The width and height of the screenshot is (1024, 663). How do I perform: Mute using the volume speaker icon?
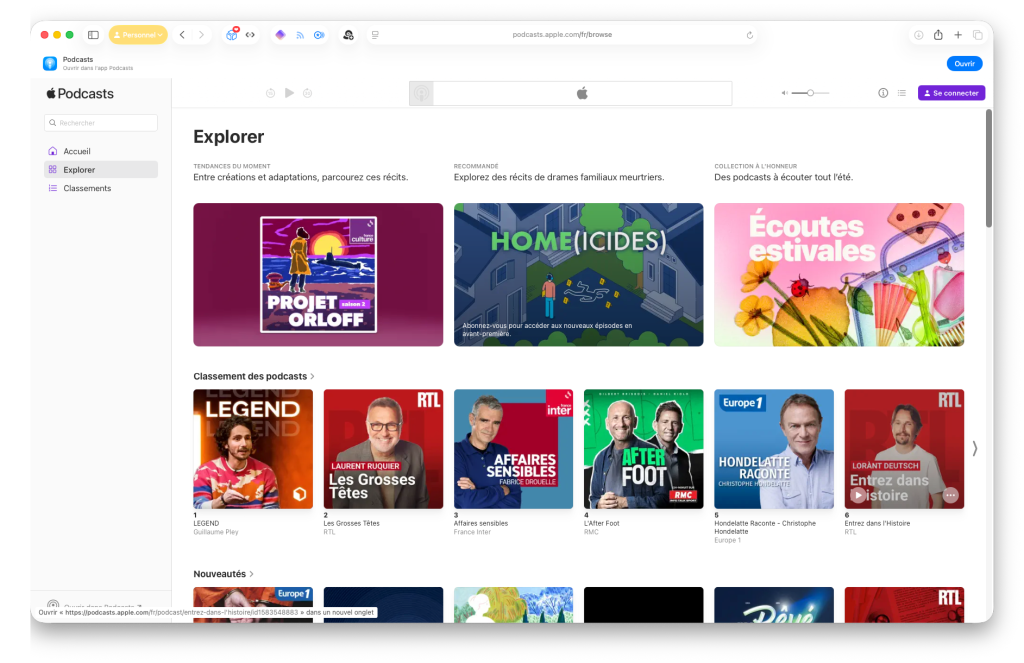tap(785, 93)
